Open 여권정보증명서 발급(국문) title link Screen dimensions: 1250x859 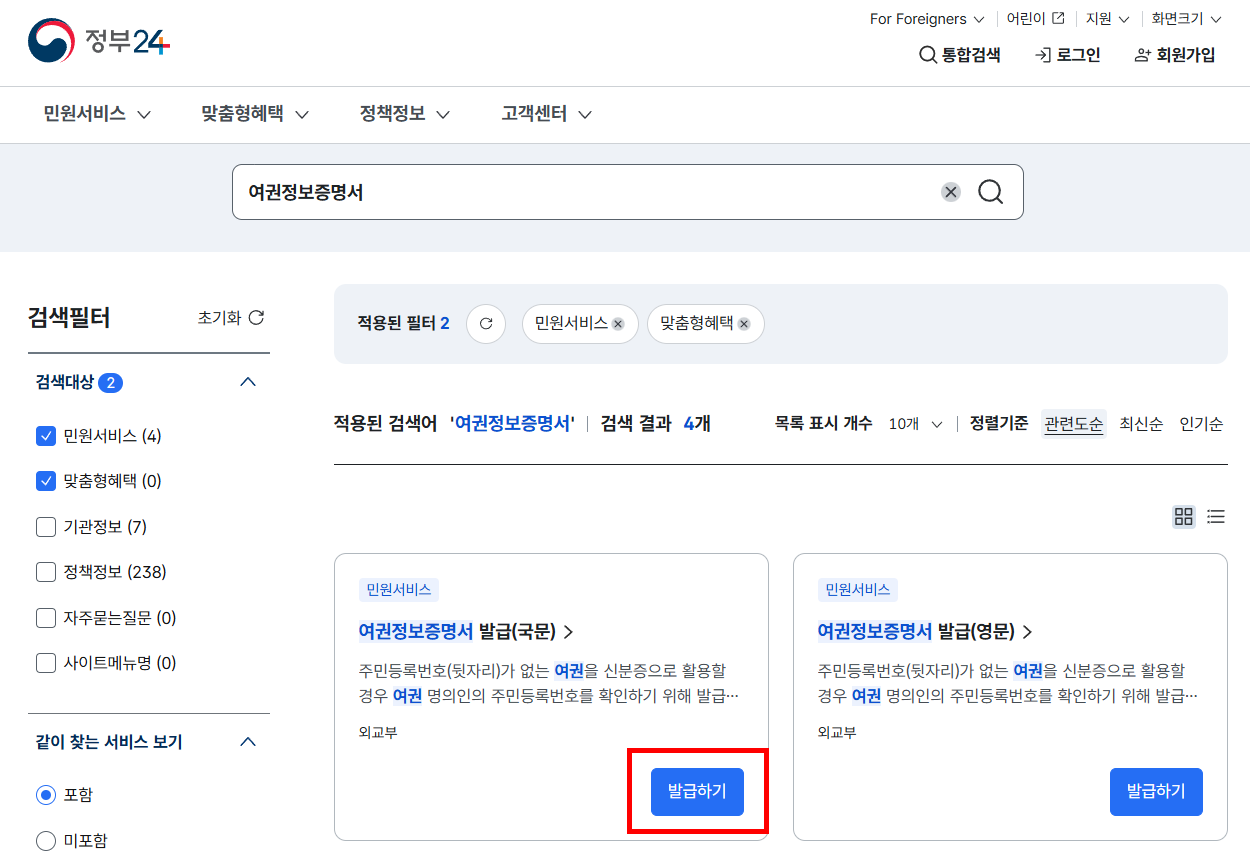(466, 631)
